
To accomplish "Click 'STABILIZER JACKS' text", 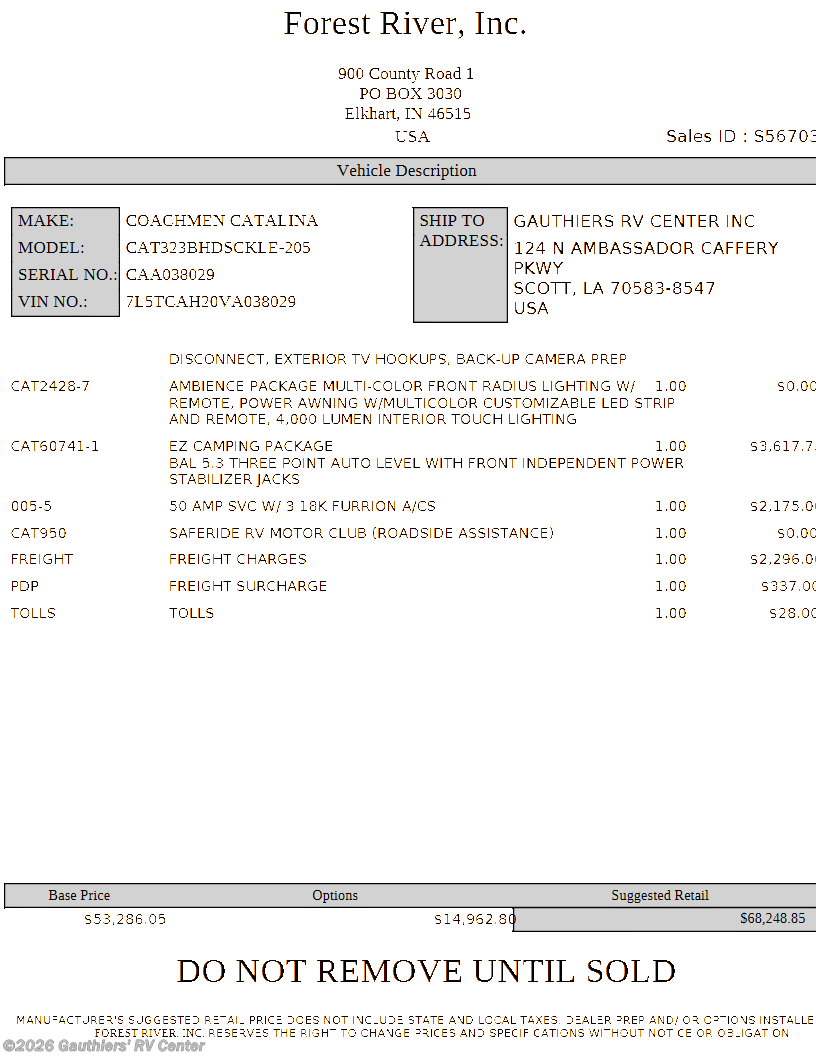I will tap(234, 480).
